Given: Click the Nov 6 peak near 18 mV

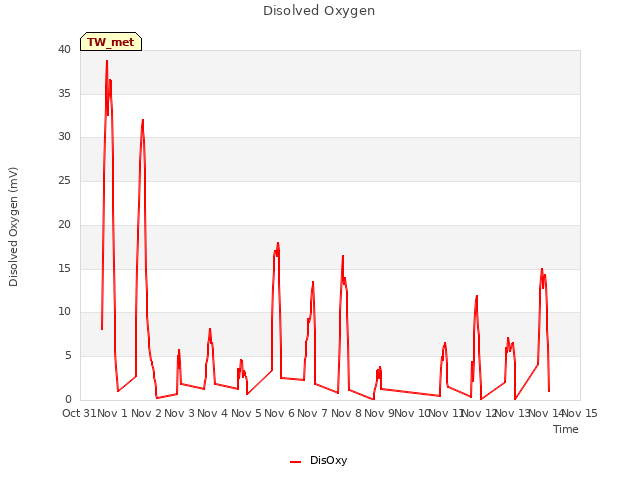Looking at the screenshot, I should (x=278, y=243).
